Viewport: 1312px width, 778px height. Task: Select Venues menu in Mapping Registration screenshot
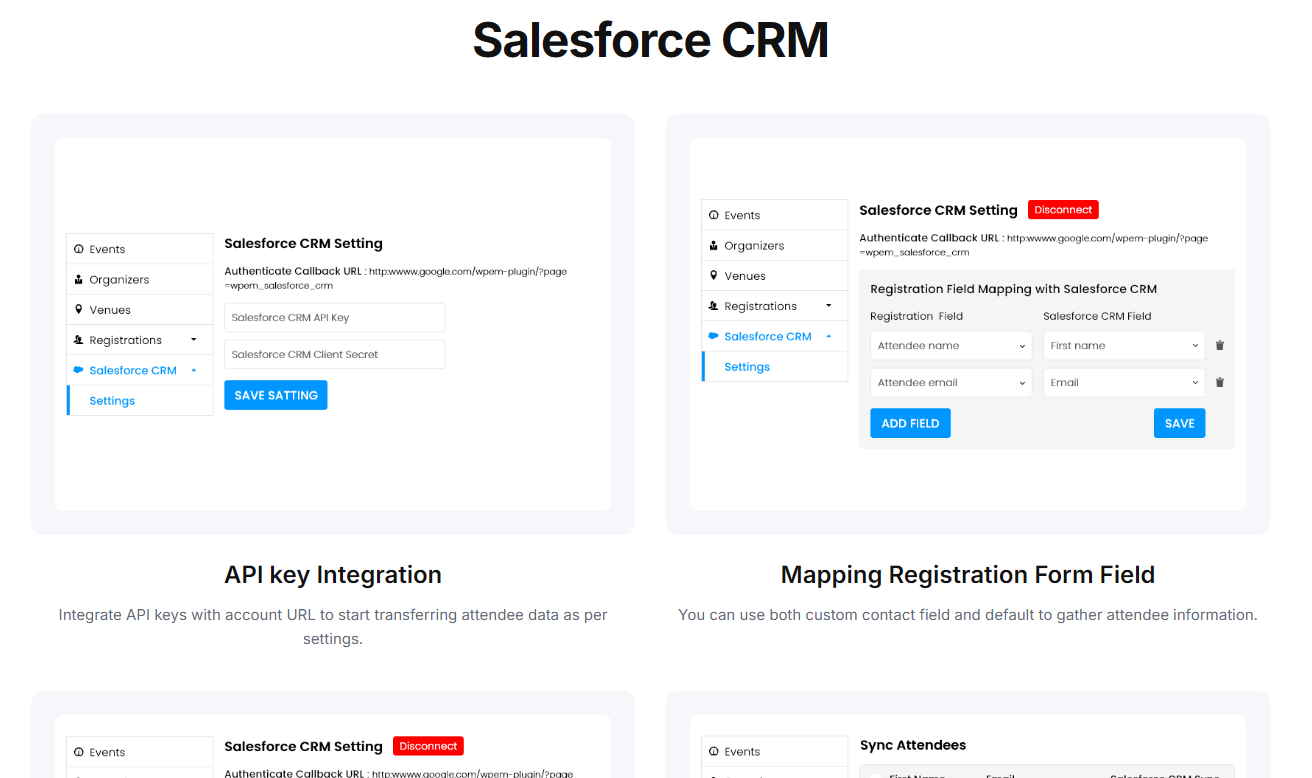pos(775,276)
